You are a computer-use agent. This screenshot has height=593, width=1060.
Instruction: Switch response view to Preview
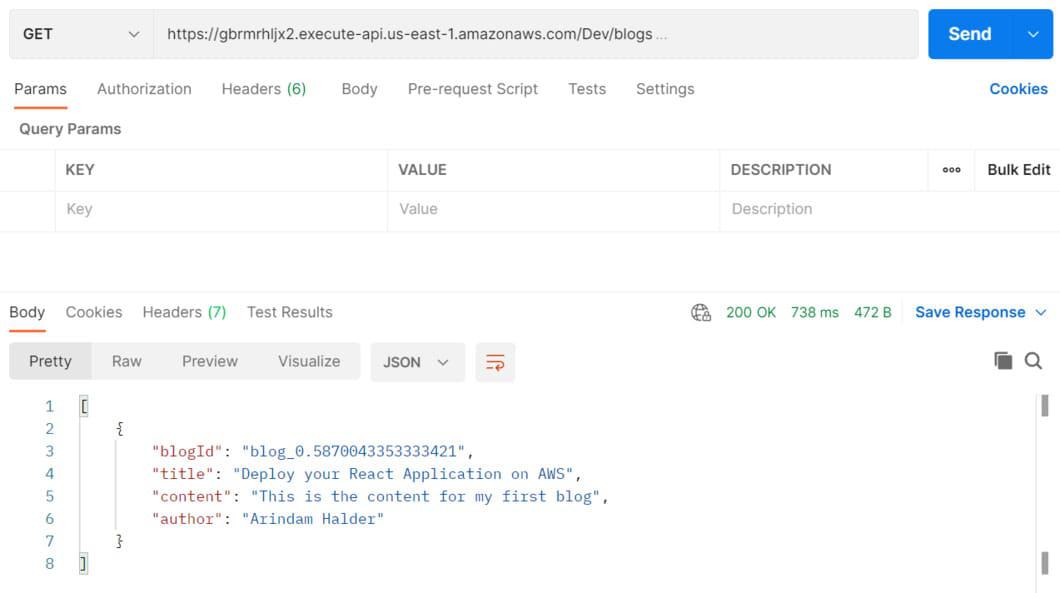pos(209,361)
